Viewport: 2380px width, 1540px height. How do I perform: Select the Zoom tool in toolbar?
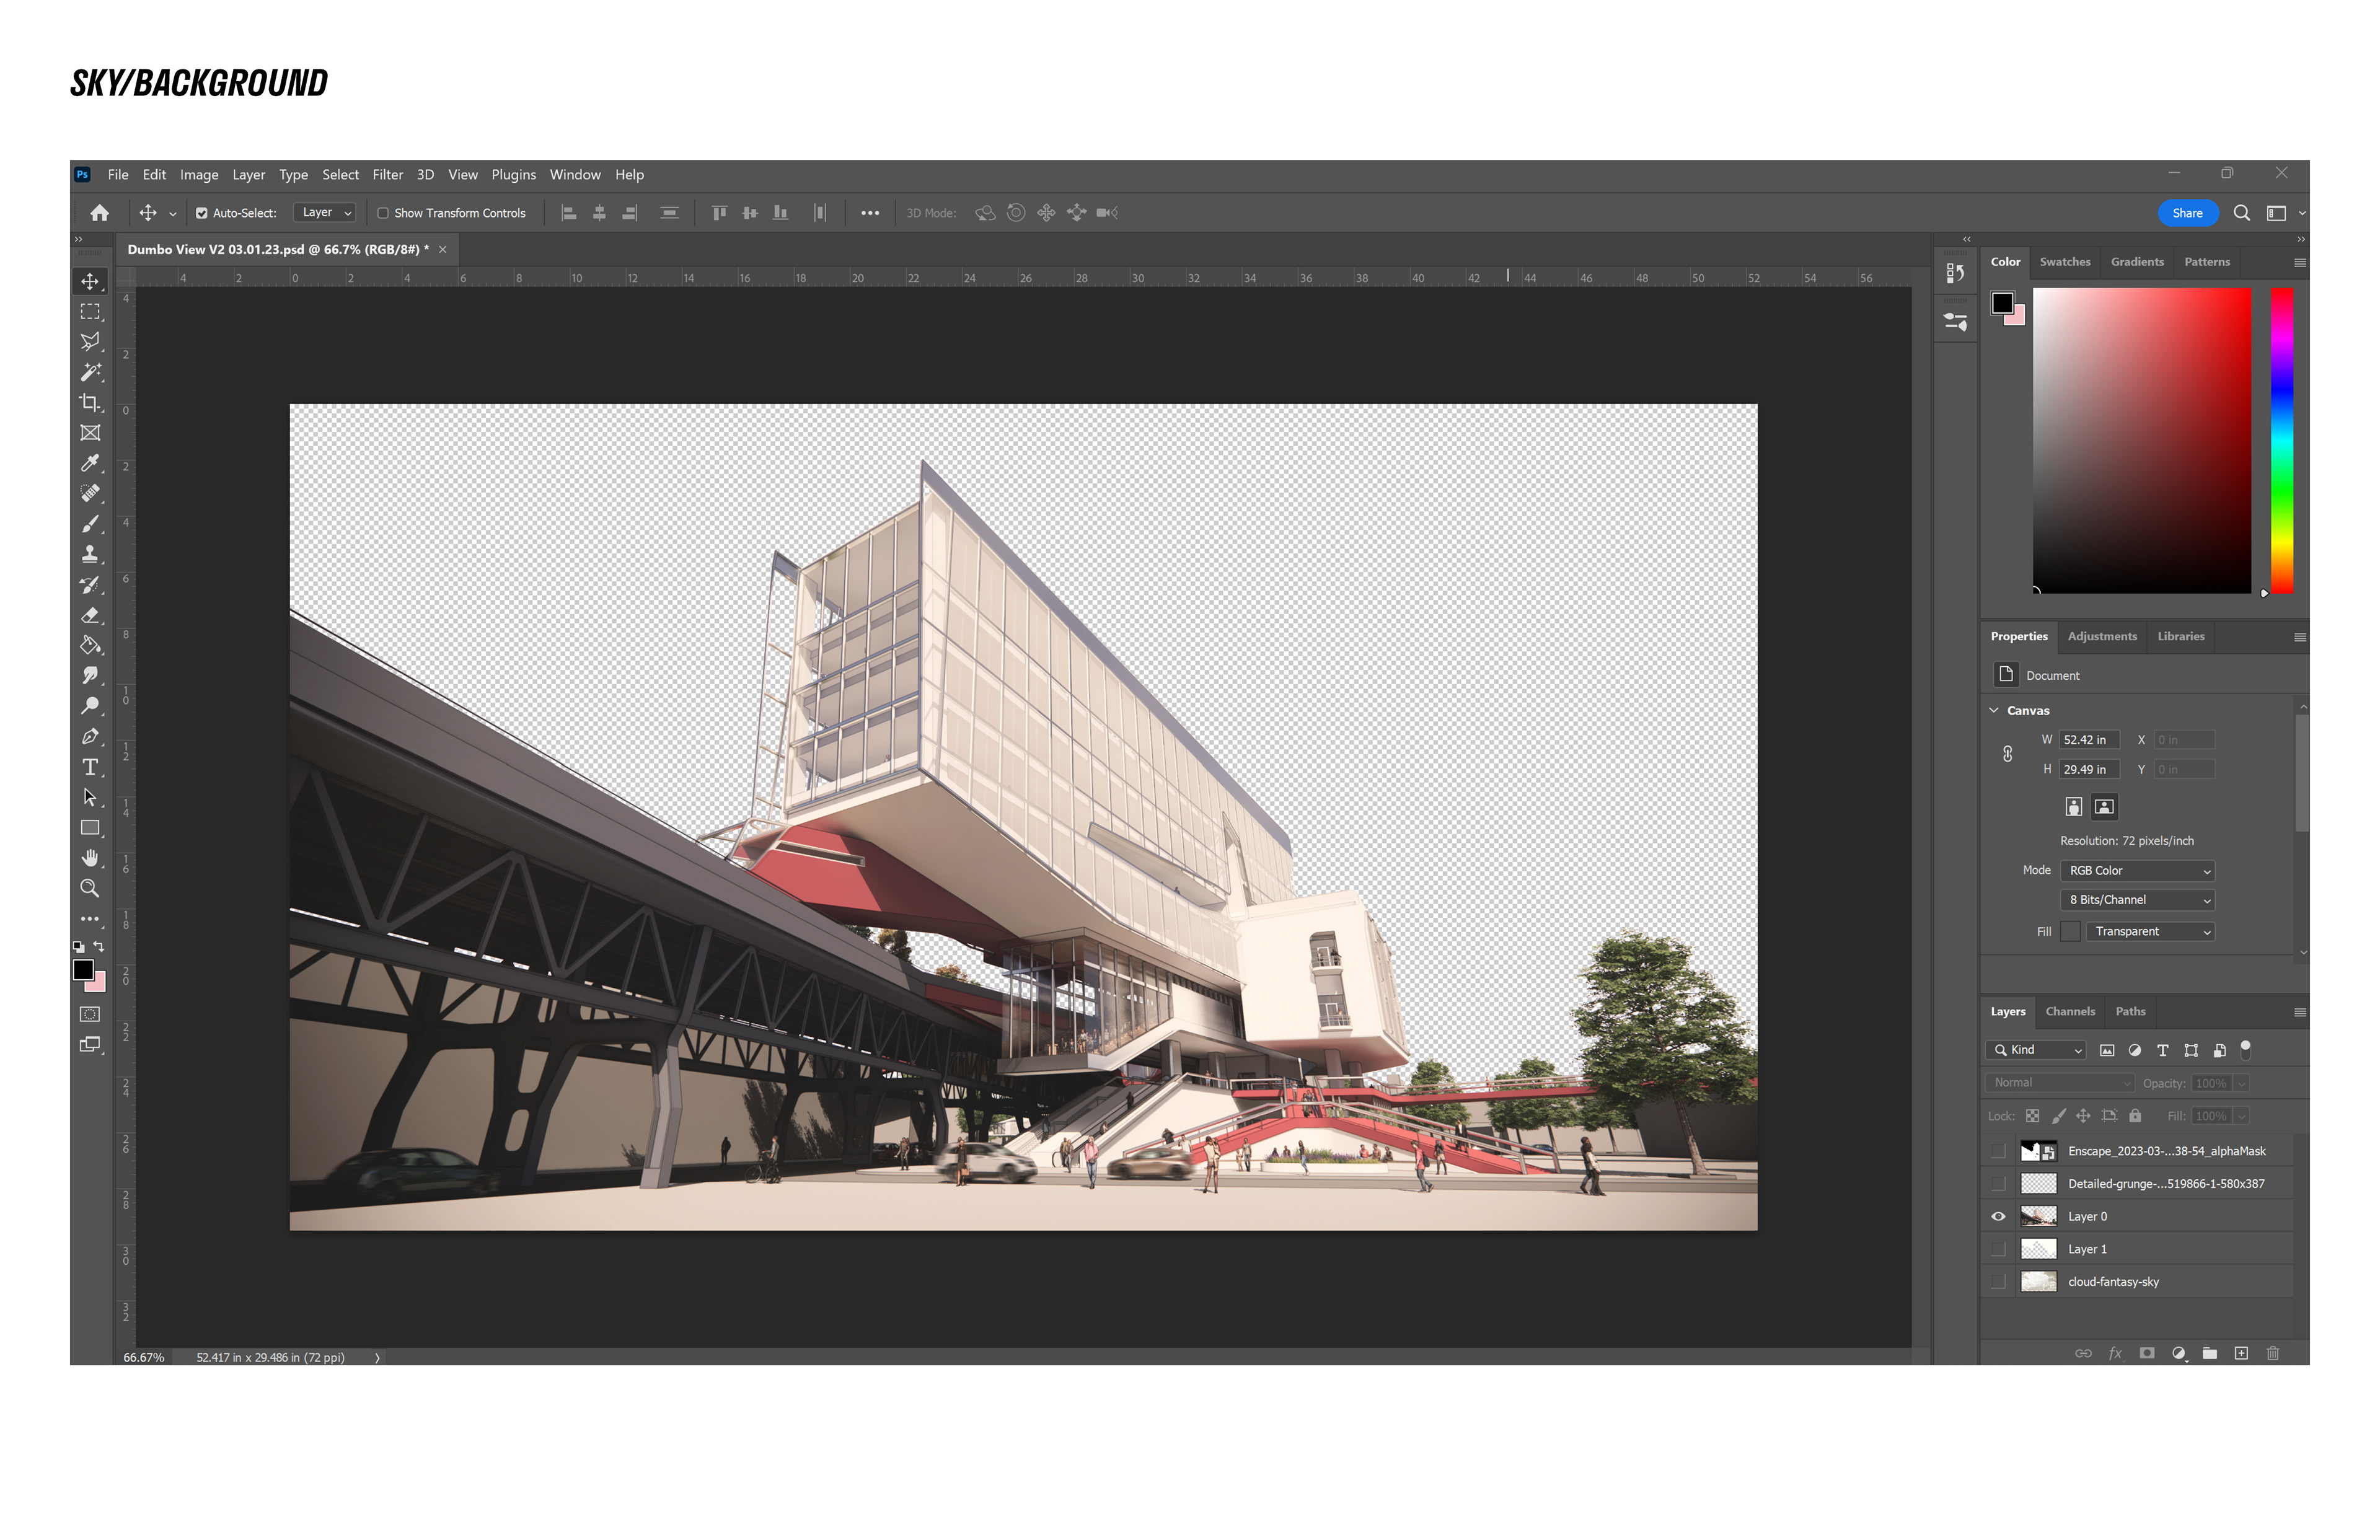90,889
